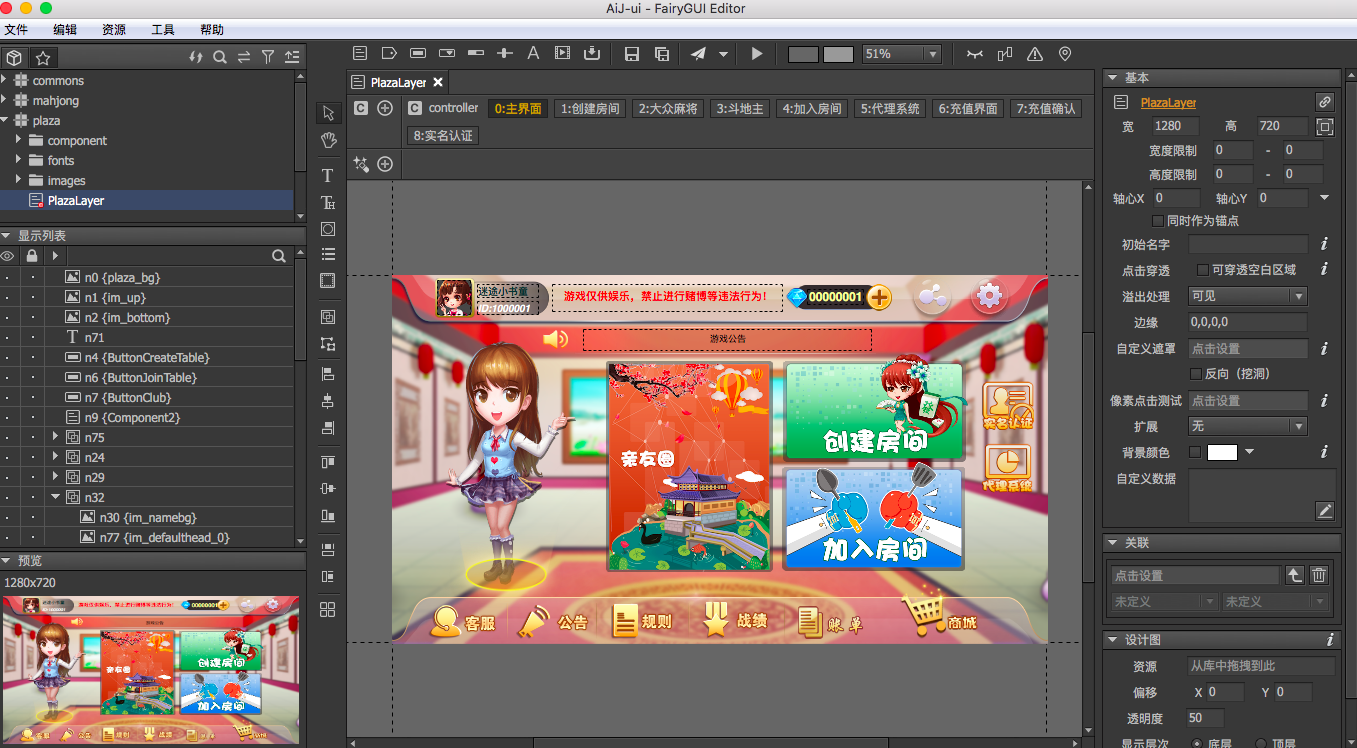The height and width of the screenshot is (748, 1357).
Task: Click the favorites star icon in library panel
Action: [43, 57]
